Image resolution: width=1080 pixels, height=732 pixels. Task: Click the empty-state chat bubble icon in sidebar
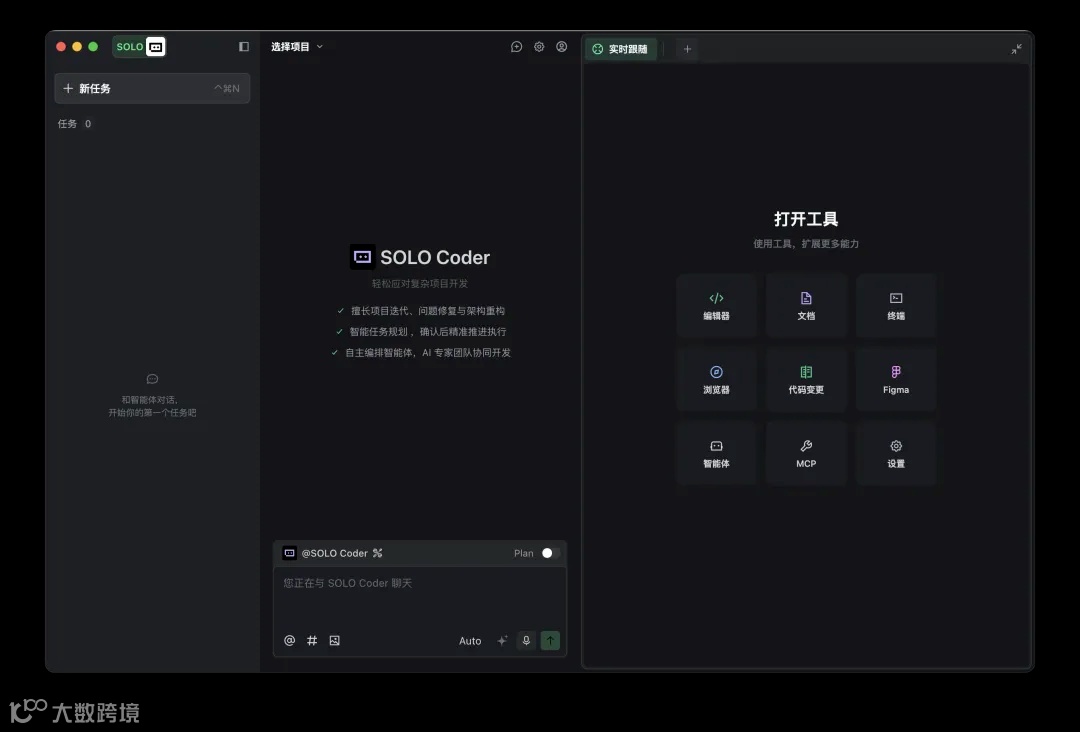click(x=152, y=379)
